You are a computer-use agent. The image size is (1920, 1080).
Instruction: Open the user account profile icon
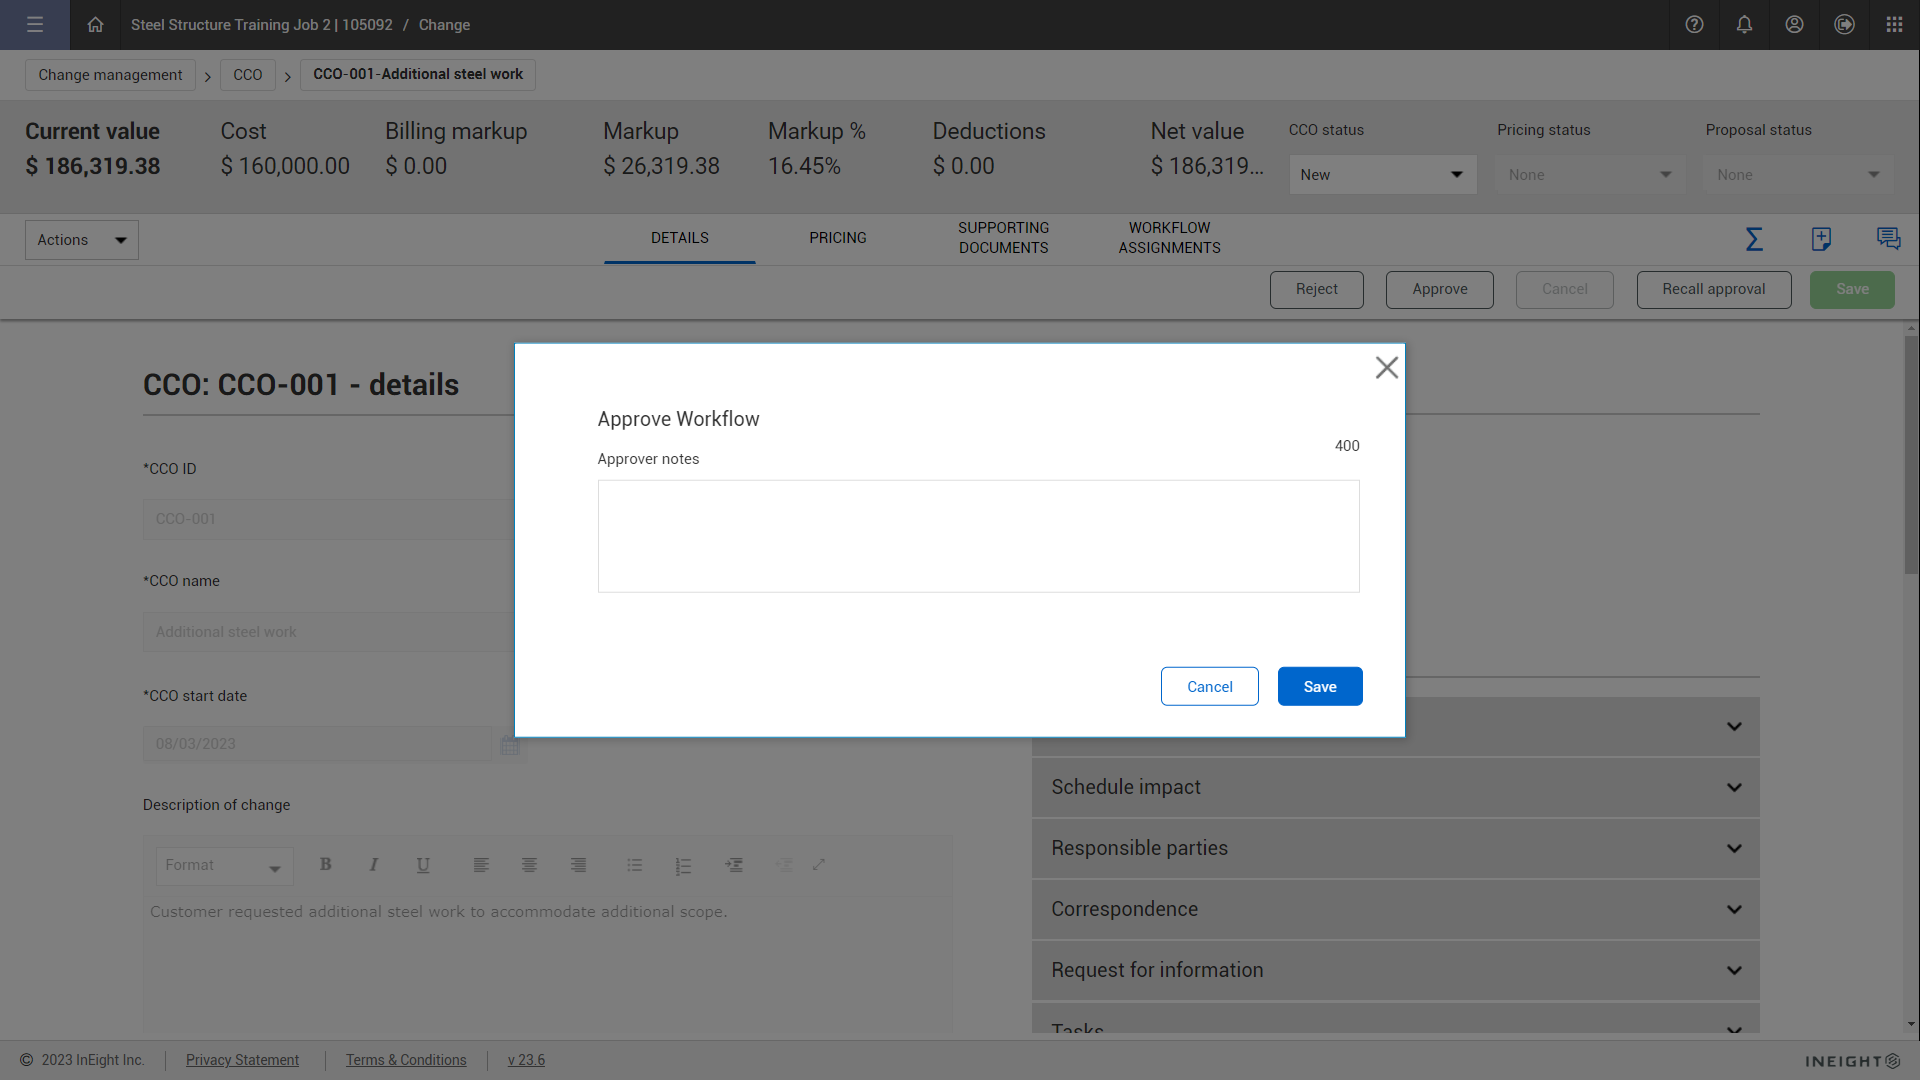click(1794, 25)
